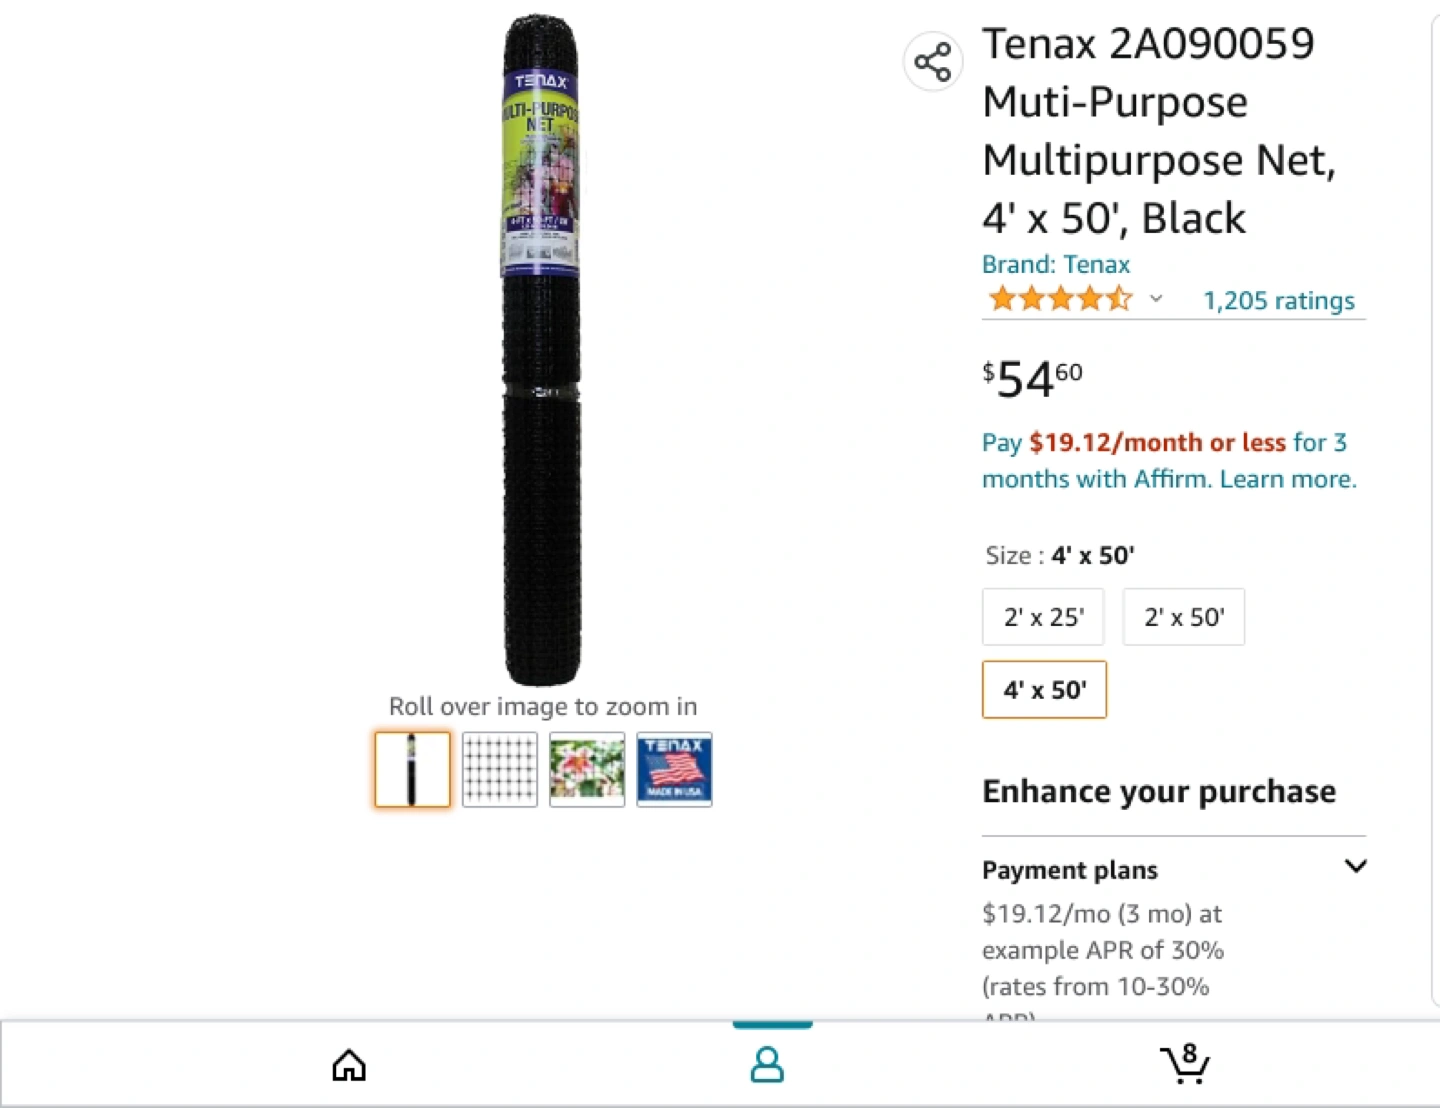Open the account profile icon

(767, 1065)
